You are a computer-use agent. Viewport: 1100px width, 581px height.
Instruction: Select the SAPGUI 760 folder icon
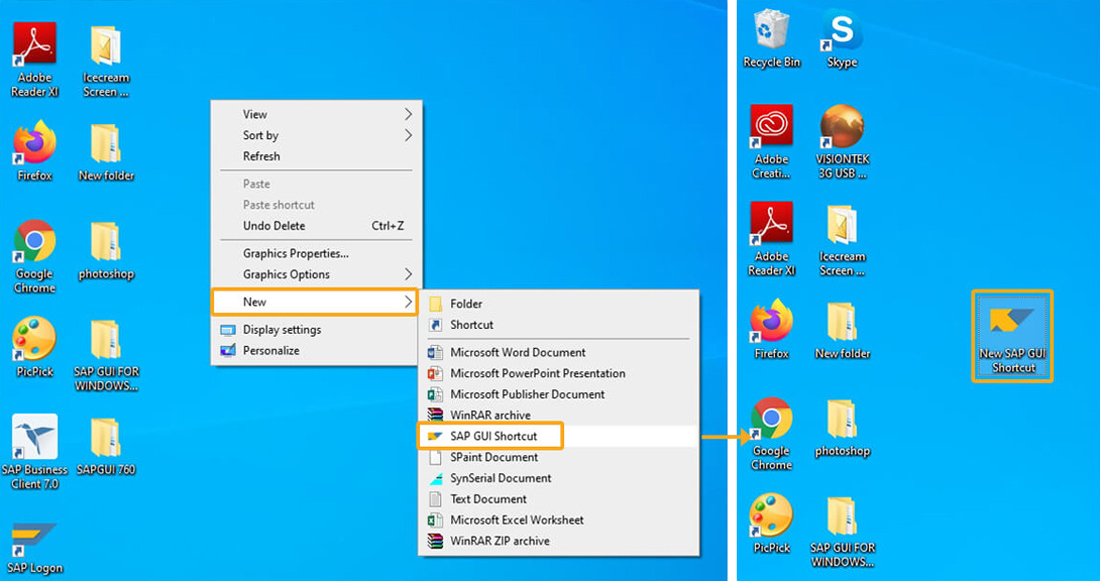tap(105, 439)
